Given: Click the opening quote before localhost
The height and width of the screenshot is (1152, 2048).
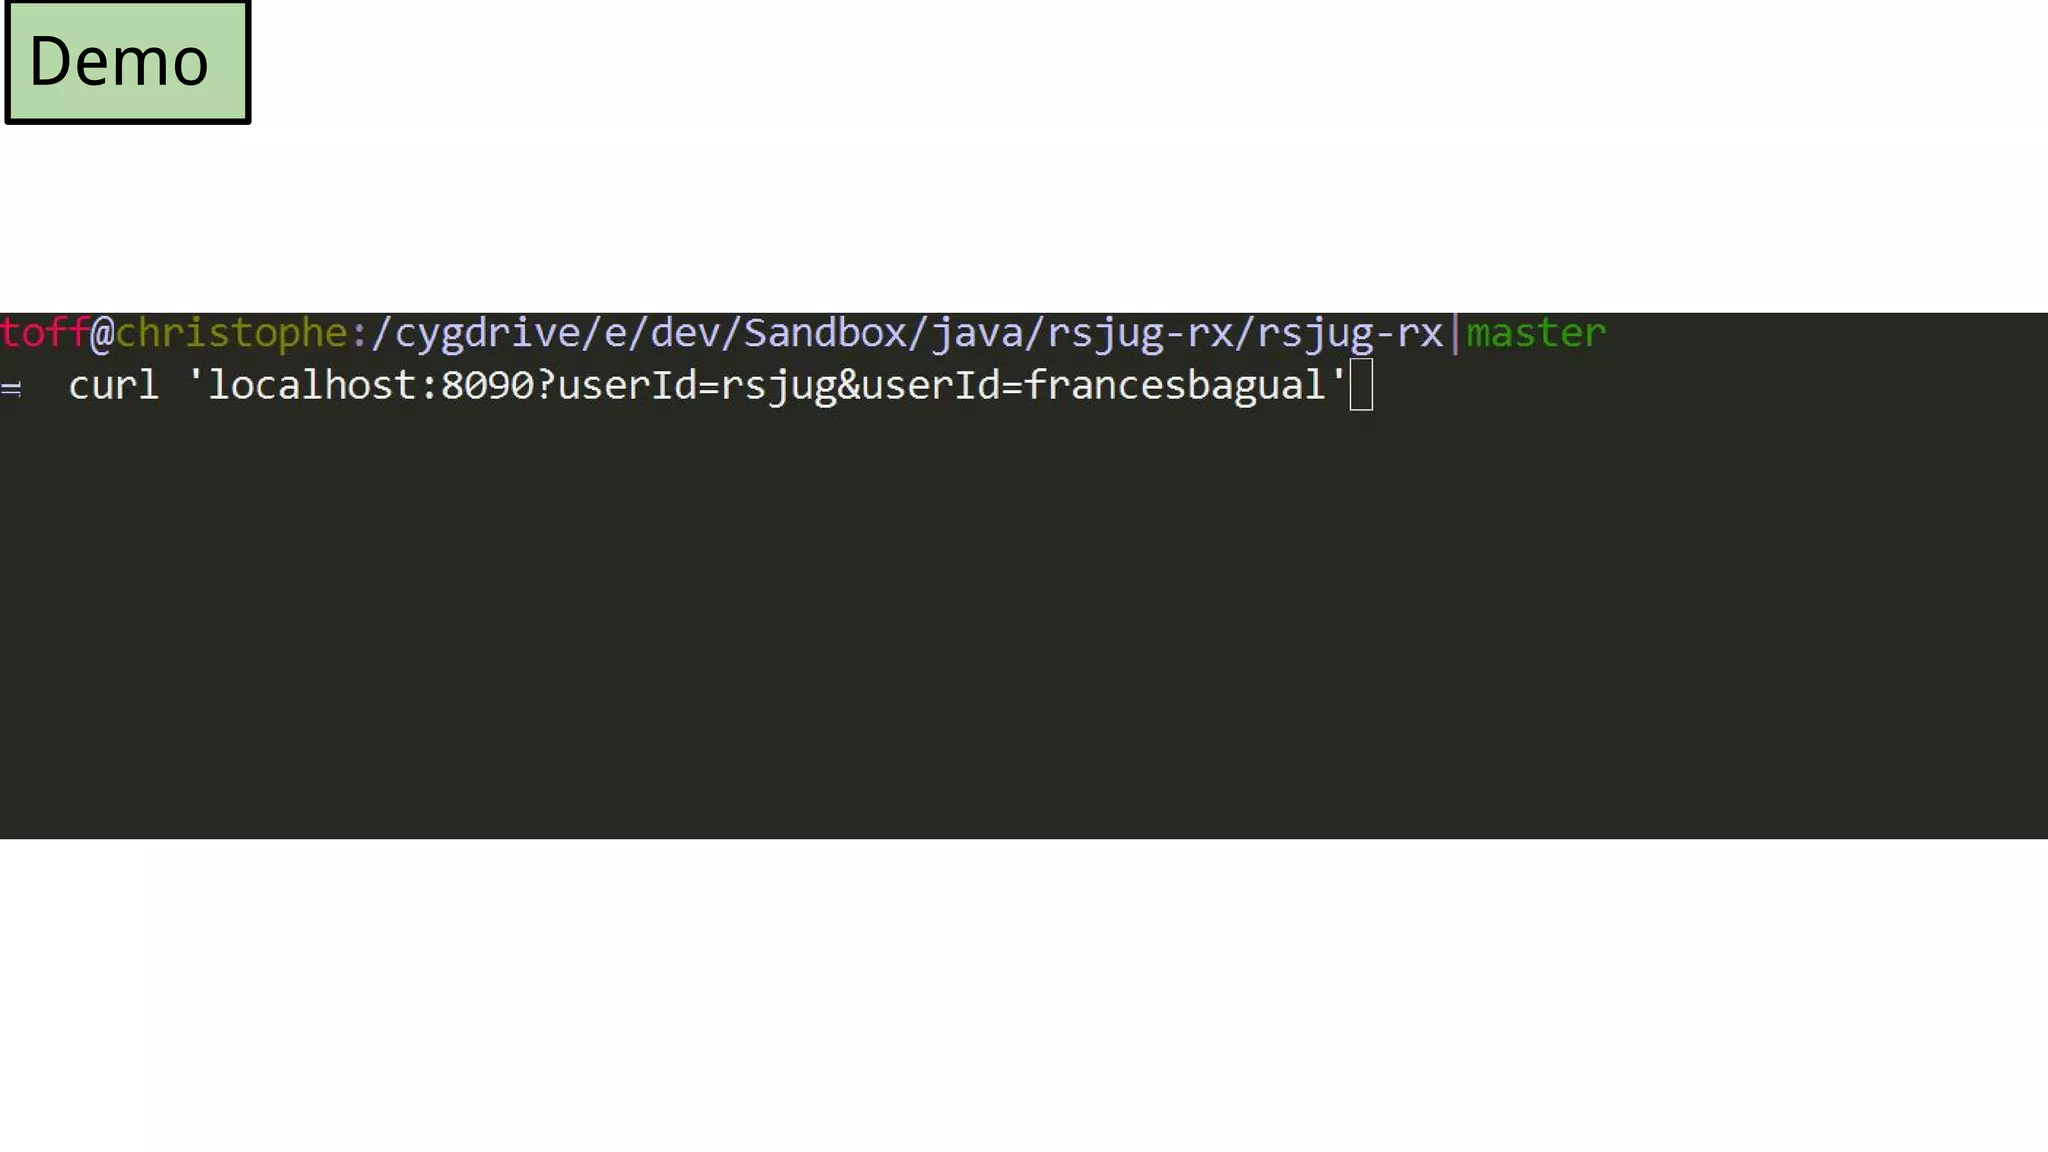Looking at the screenshot, I should [195, 376].
